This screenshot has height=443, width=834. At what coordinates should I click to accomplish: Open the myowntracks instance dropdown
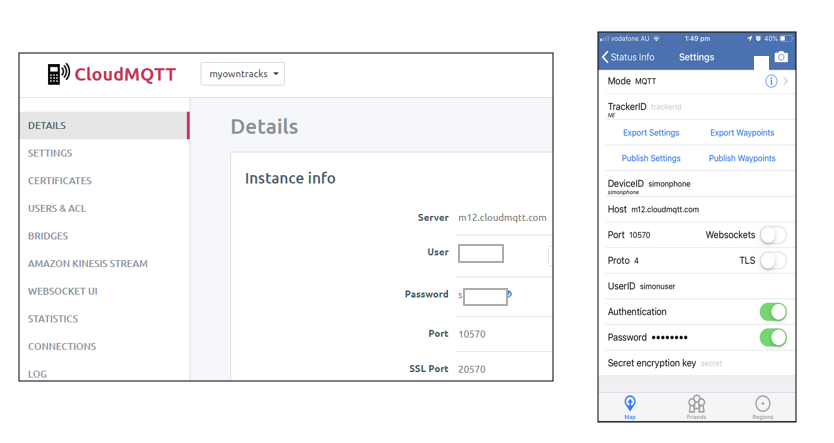click(x=243, y=74)
